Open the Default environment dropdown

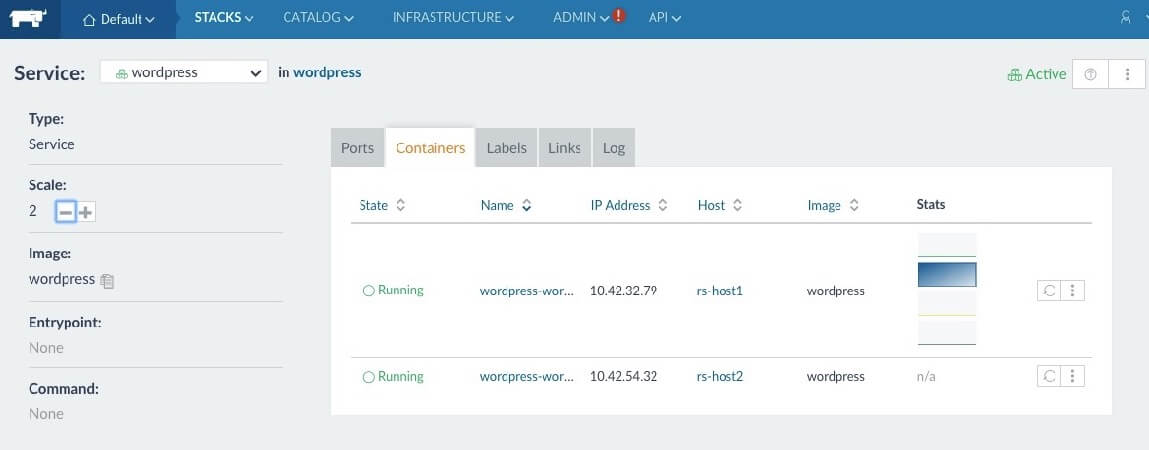(119, 19)
